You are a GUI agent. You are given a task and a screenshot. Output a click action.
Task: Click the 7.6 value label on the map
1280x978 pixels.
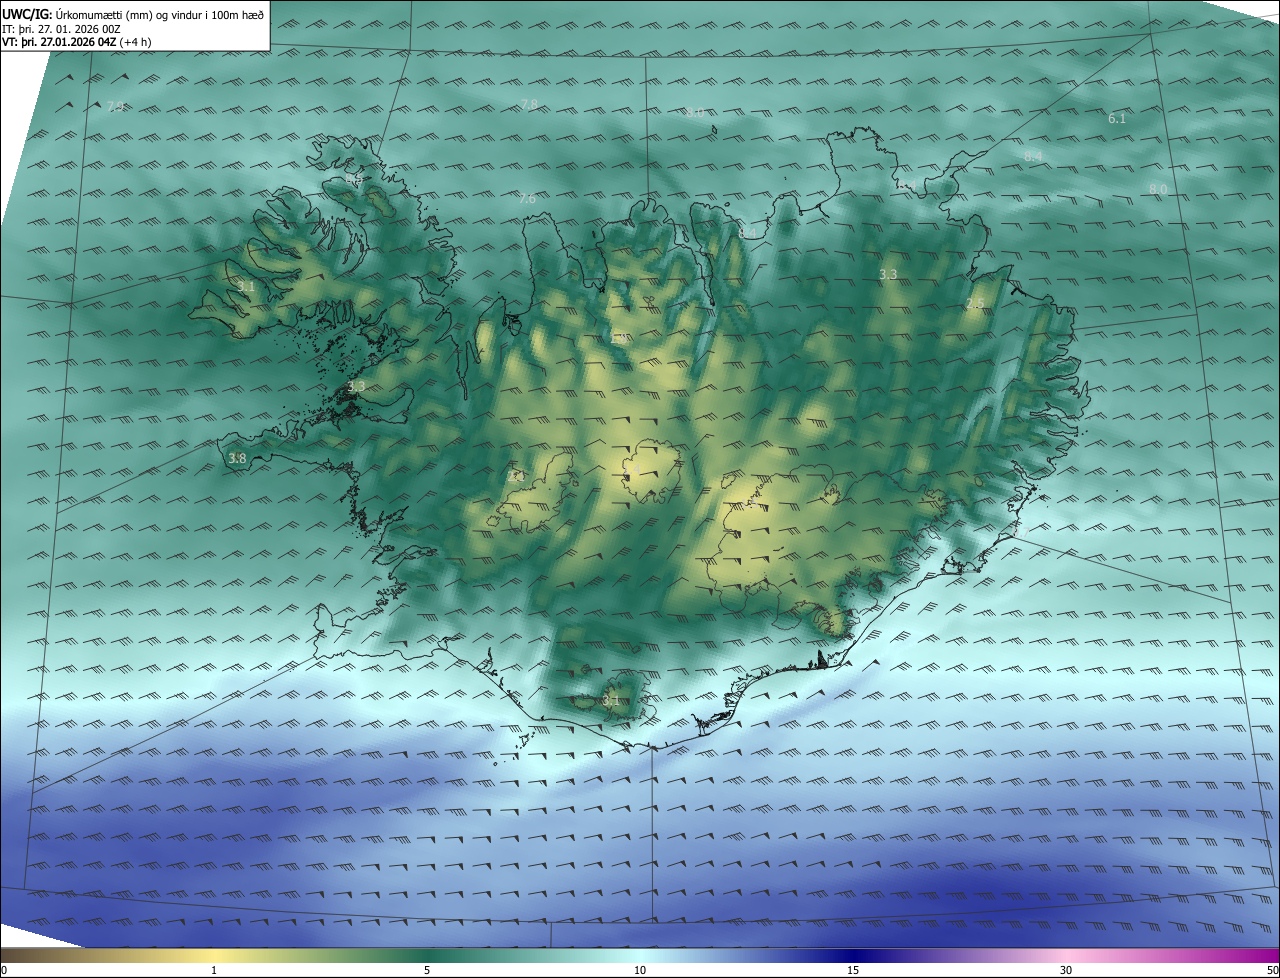coord(527,199)
